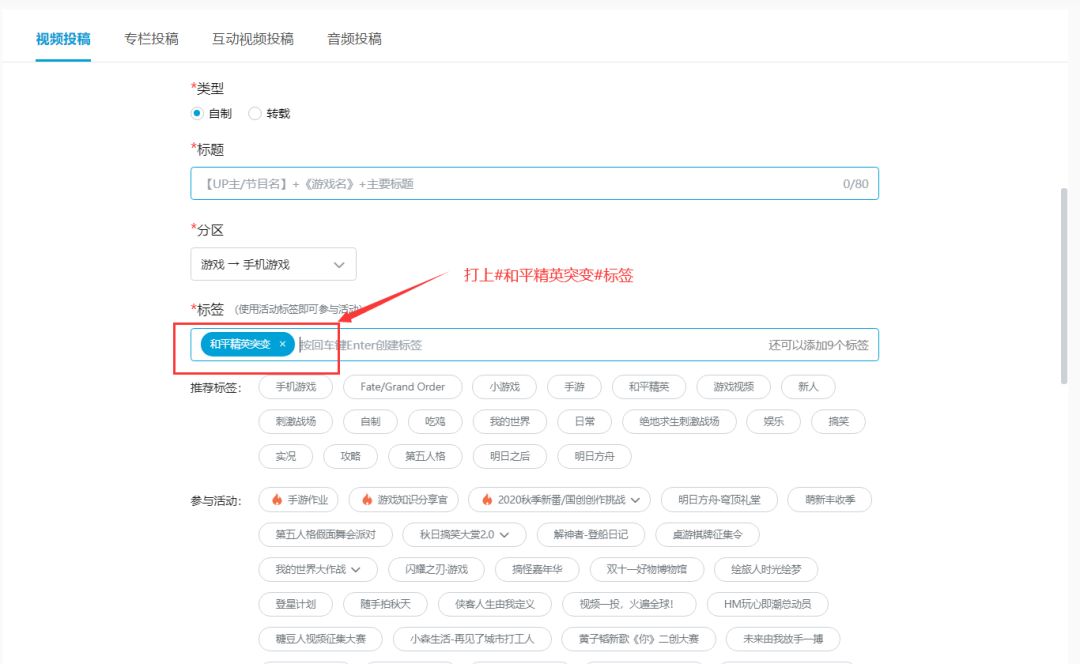Open the 音频投稿 tab

[354, 39]
